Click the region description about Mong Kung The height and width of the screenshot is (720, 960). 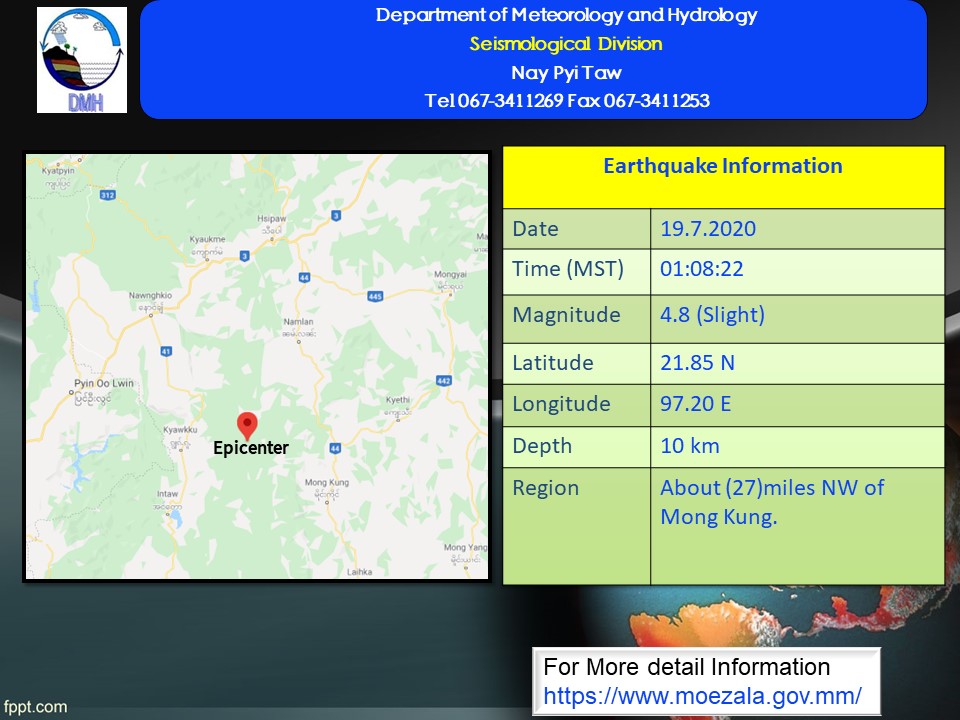[772, 502]
